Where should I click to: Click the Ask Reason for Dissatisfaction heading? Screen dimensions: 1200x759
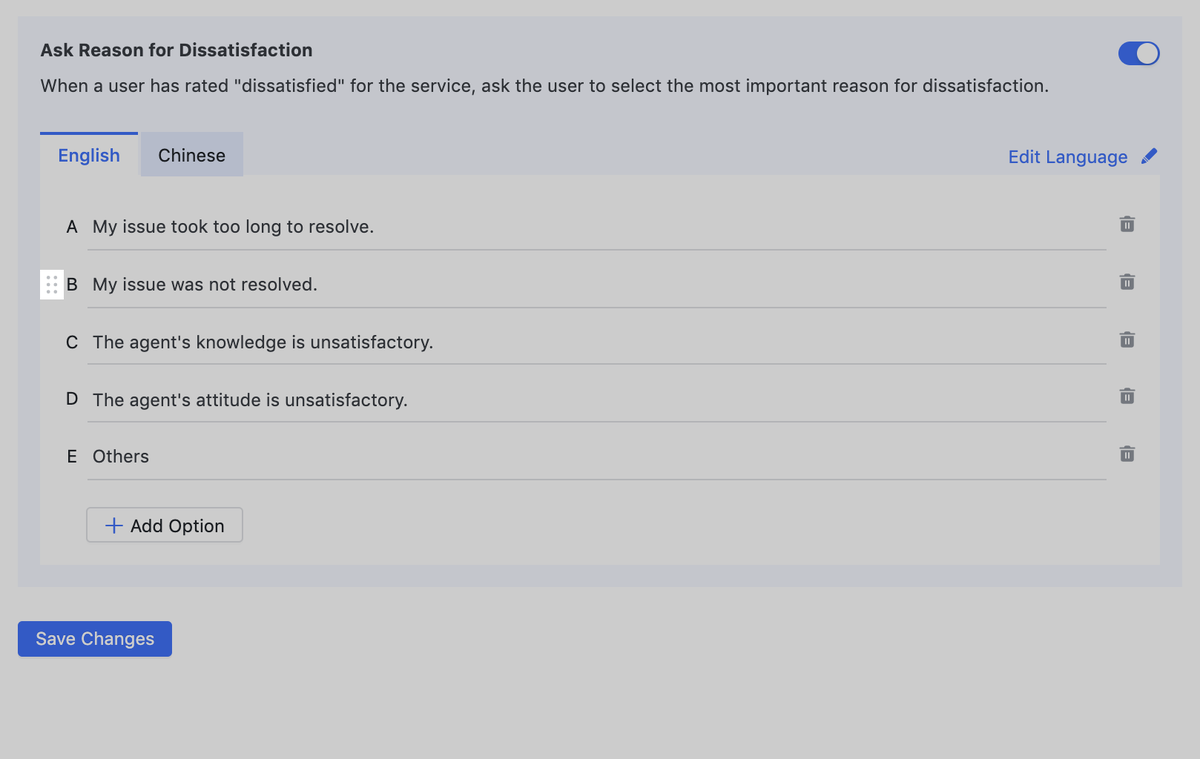[176, 50]
